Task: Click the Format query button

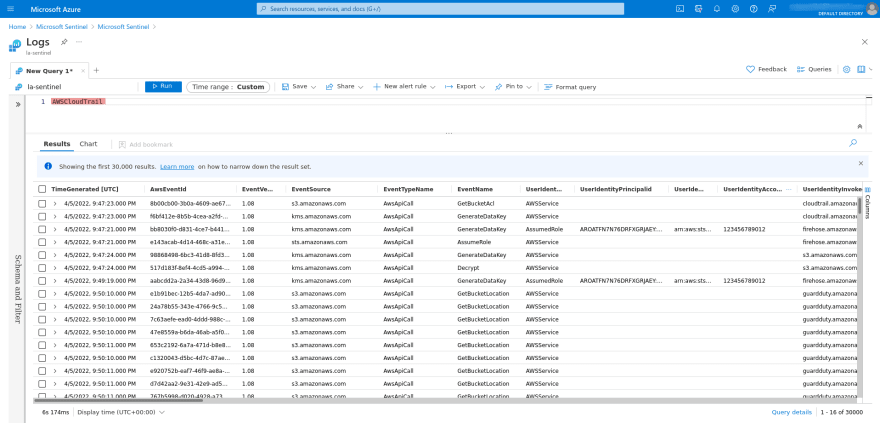Action: (x=570, y=87)
